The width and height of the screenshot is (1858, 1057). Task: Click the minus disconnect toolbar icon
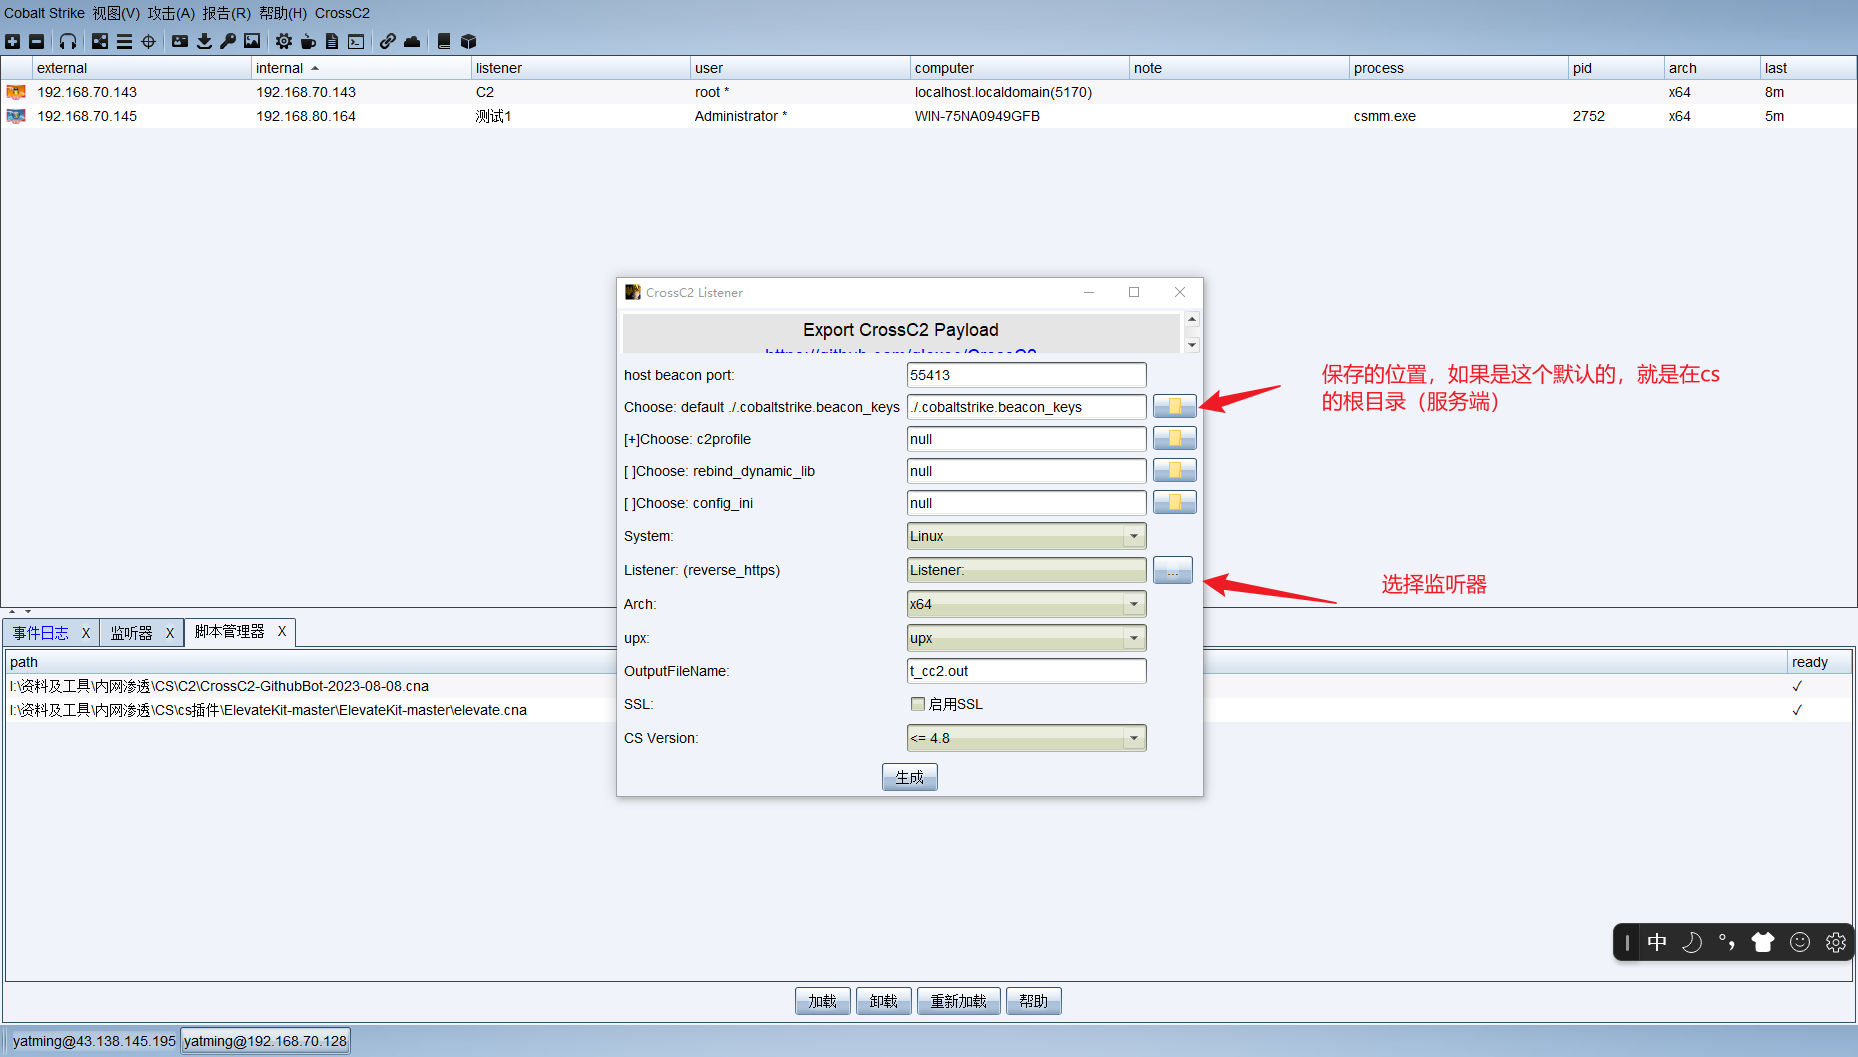click(37, 41)
